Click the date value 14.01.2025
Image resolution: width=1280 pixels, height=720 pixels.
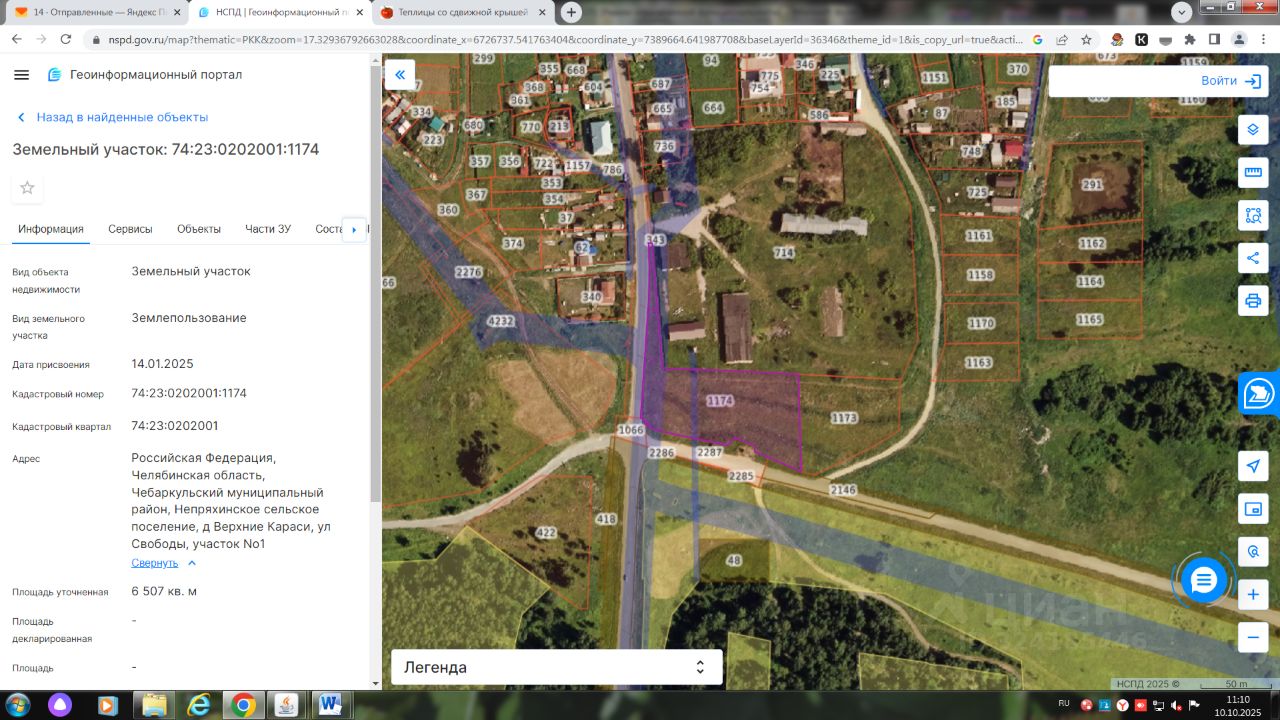pos(162,364)
